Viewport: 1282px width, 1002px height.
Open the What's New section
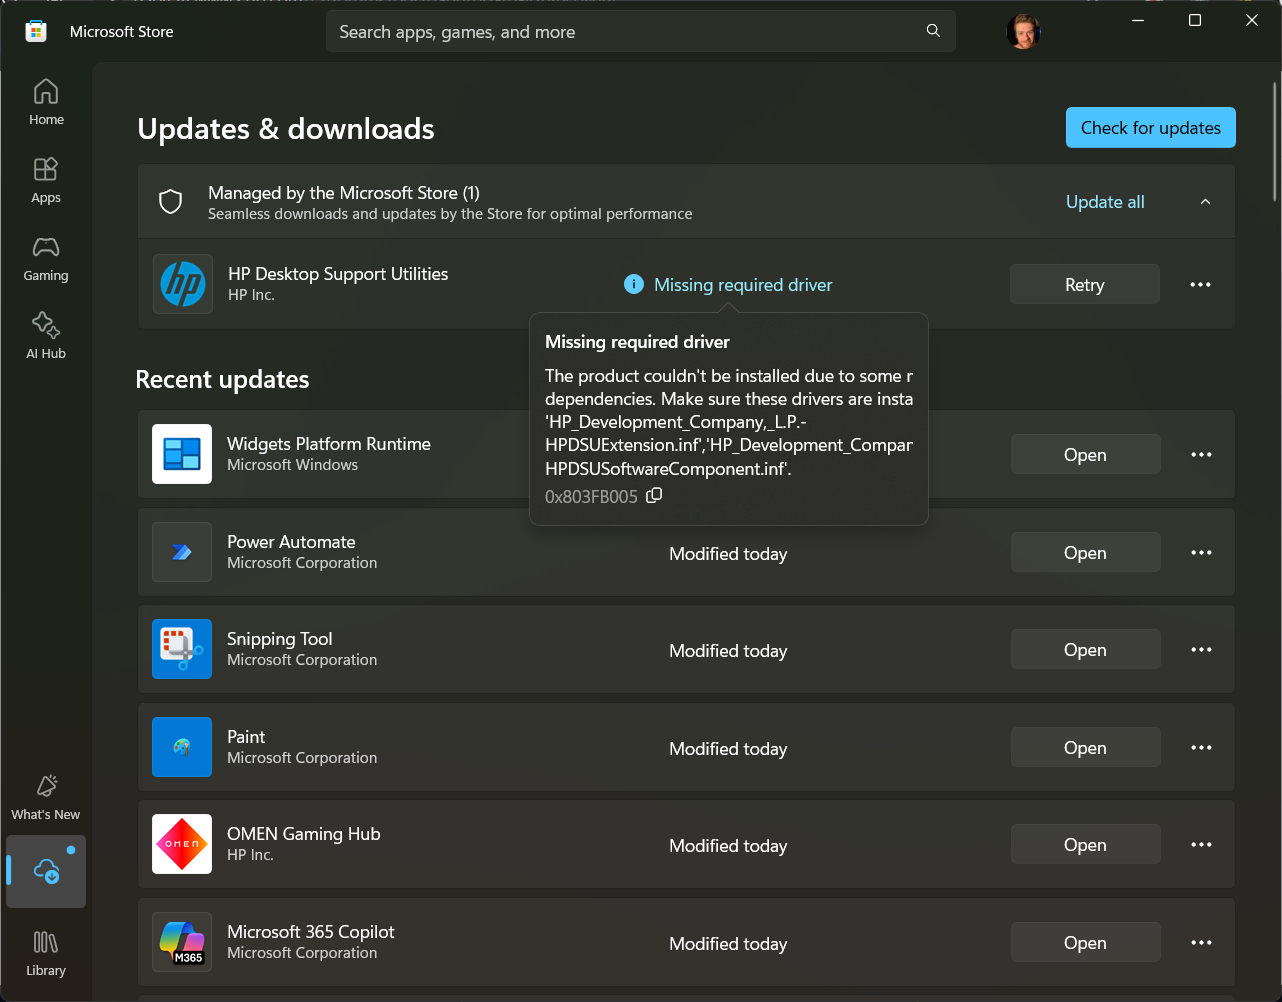[x=45, y=795]
